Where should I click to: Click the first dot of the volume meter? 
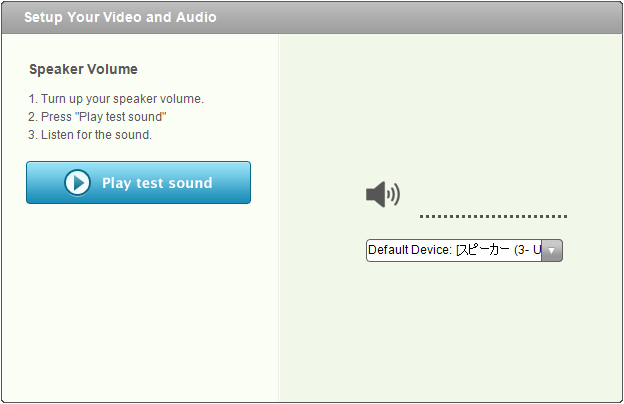[421, 217]
